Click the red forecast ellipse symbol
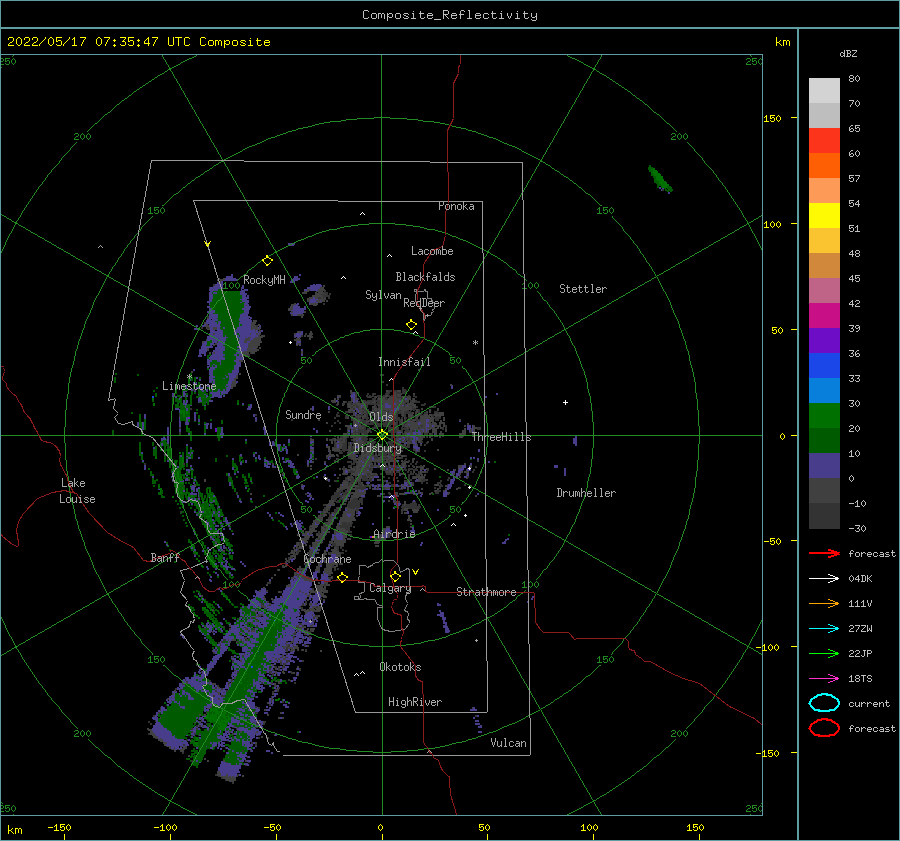 coord(824,728)
